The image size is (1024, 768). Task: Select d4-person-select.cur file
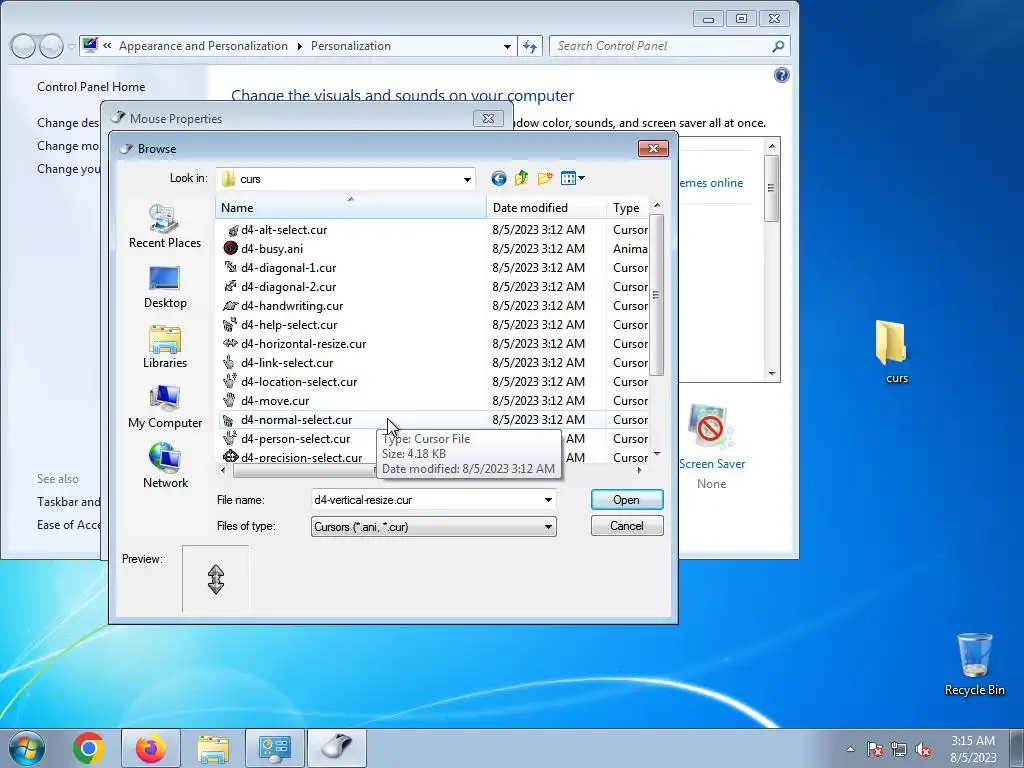tap(296, 438)
